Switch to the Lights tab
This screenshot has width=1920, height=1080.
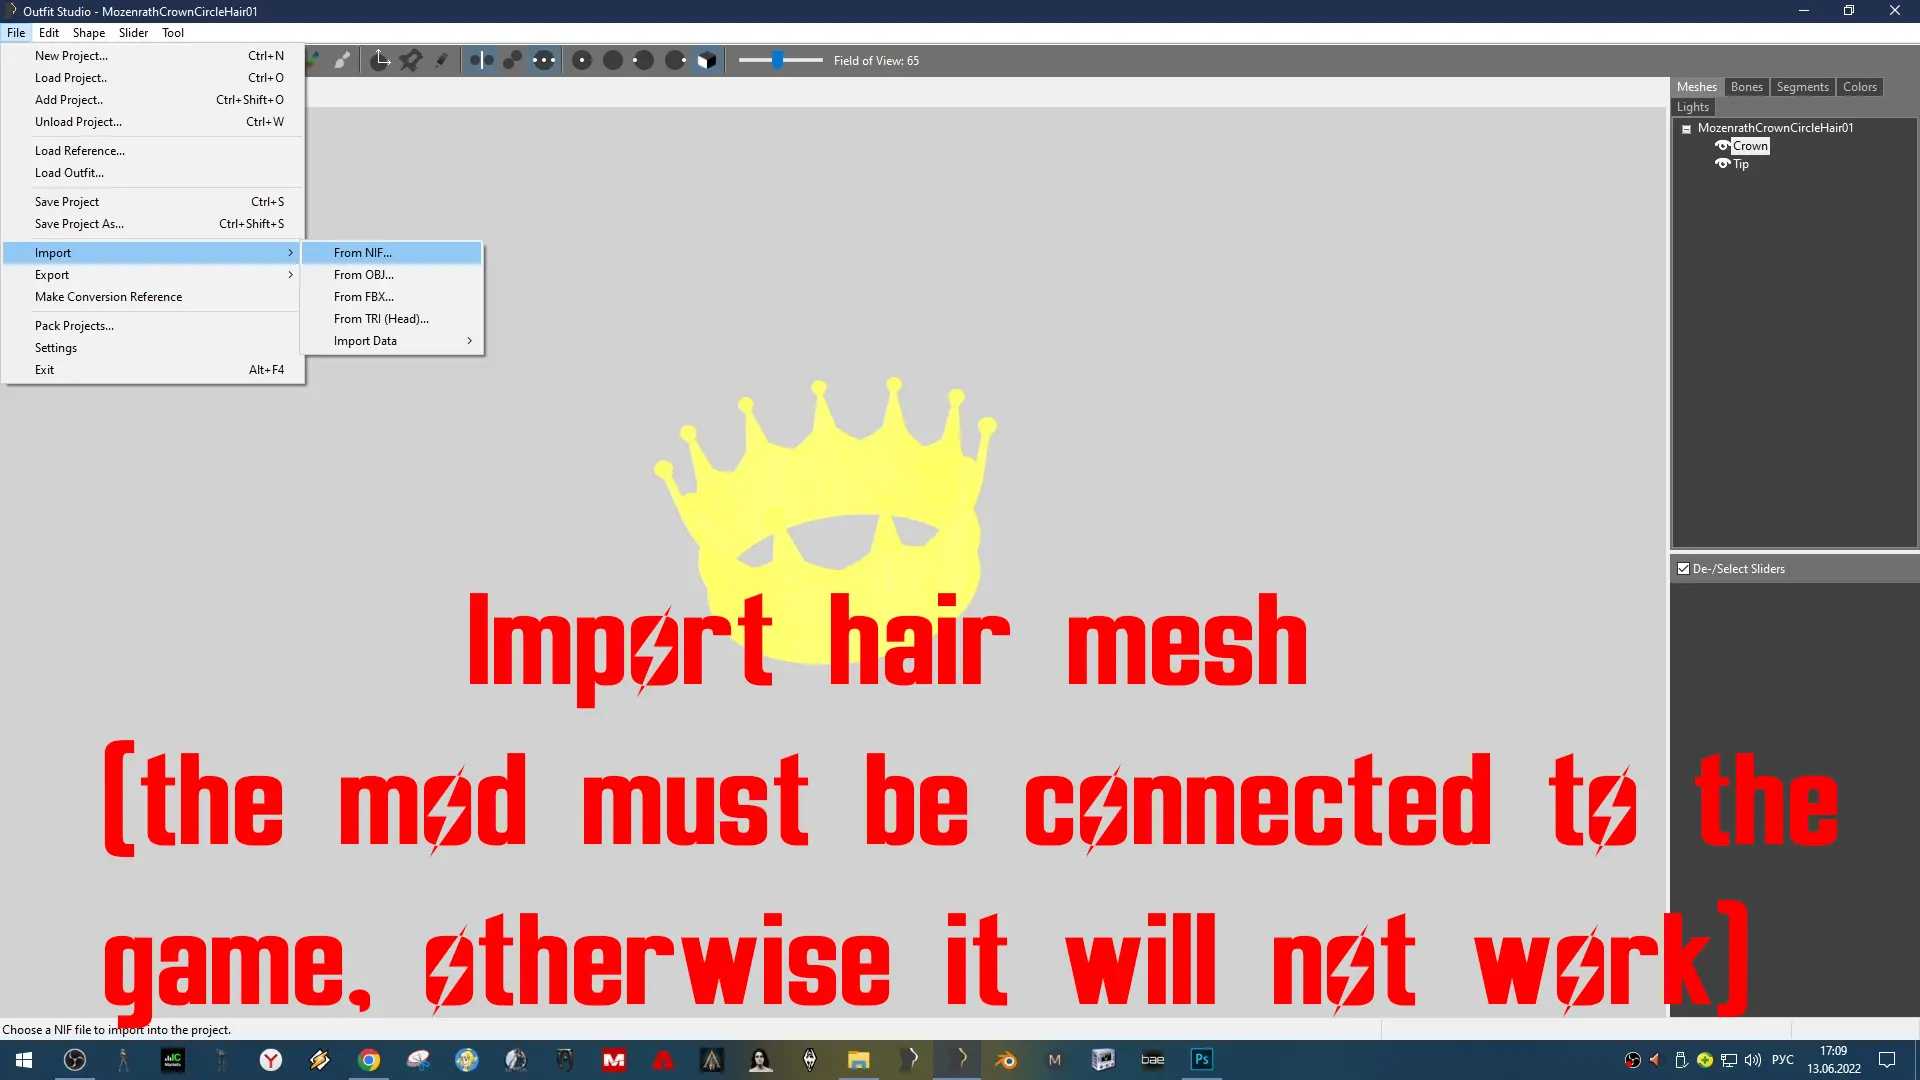[x=1692, y=107]
